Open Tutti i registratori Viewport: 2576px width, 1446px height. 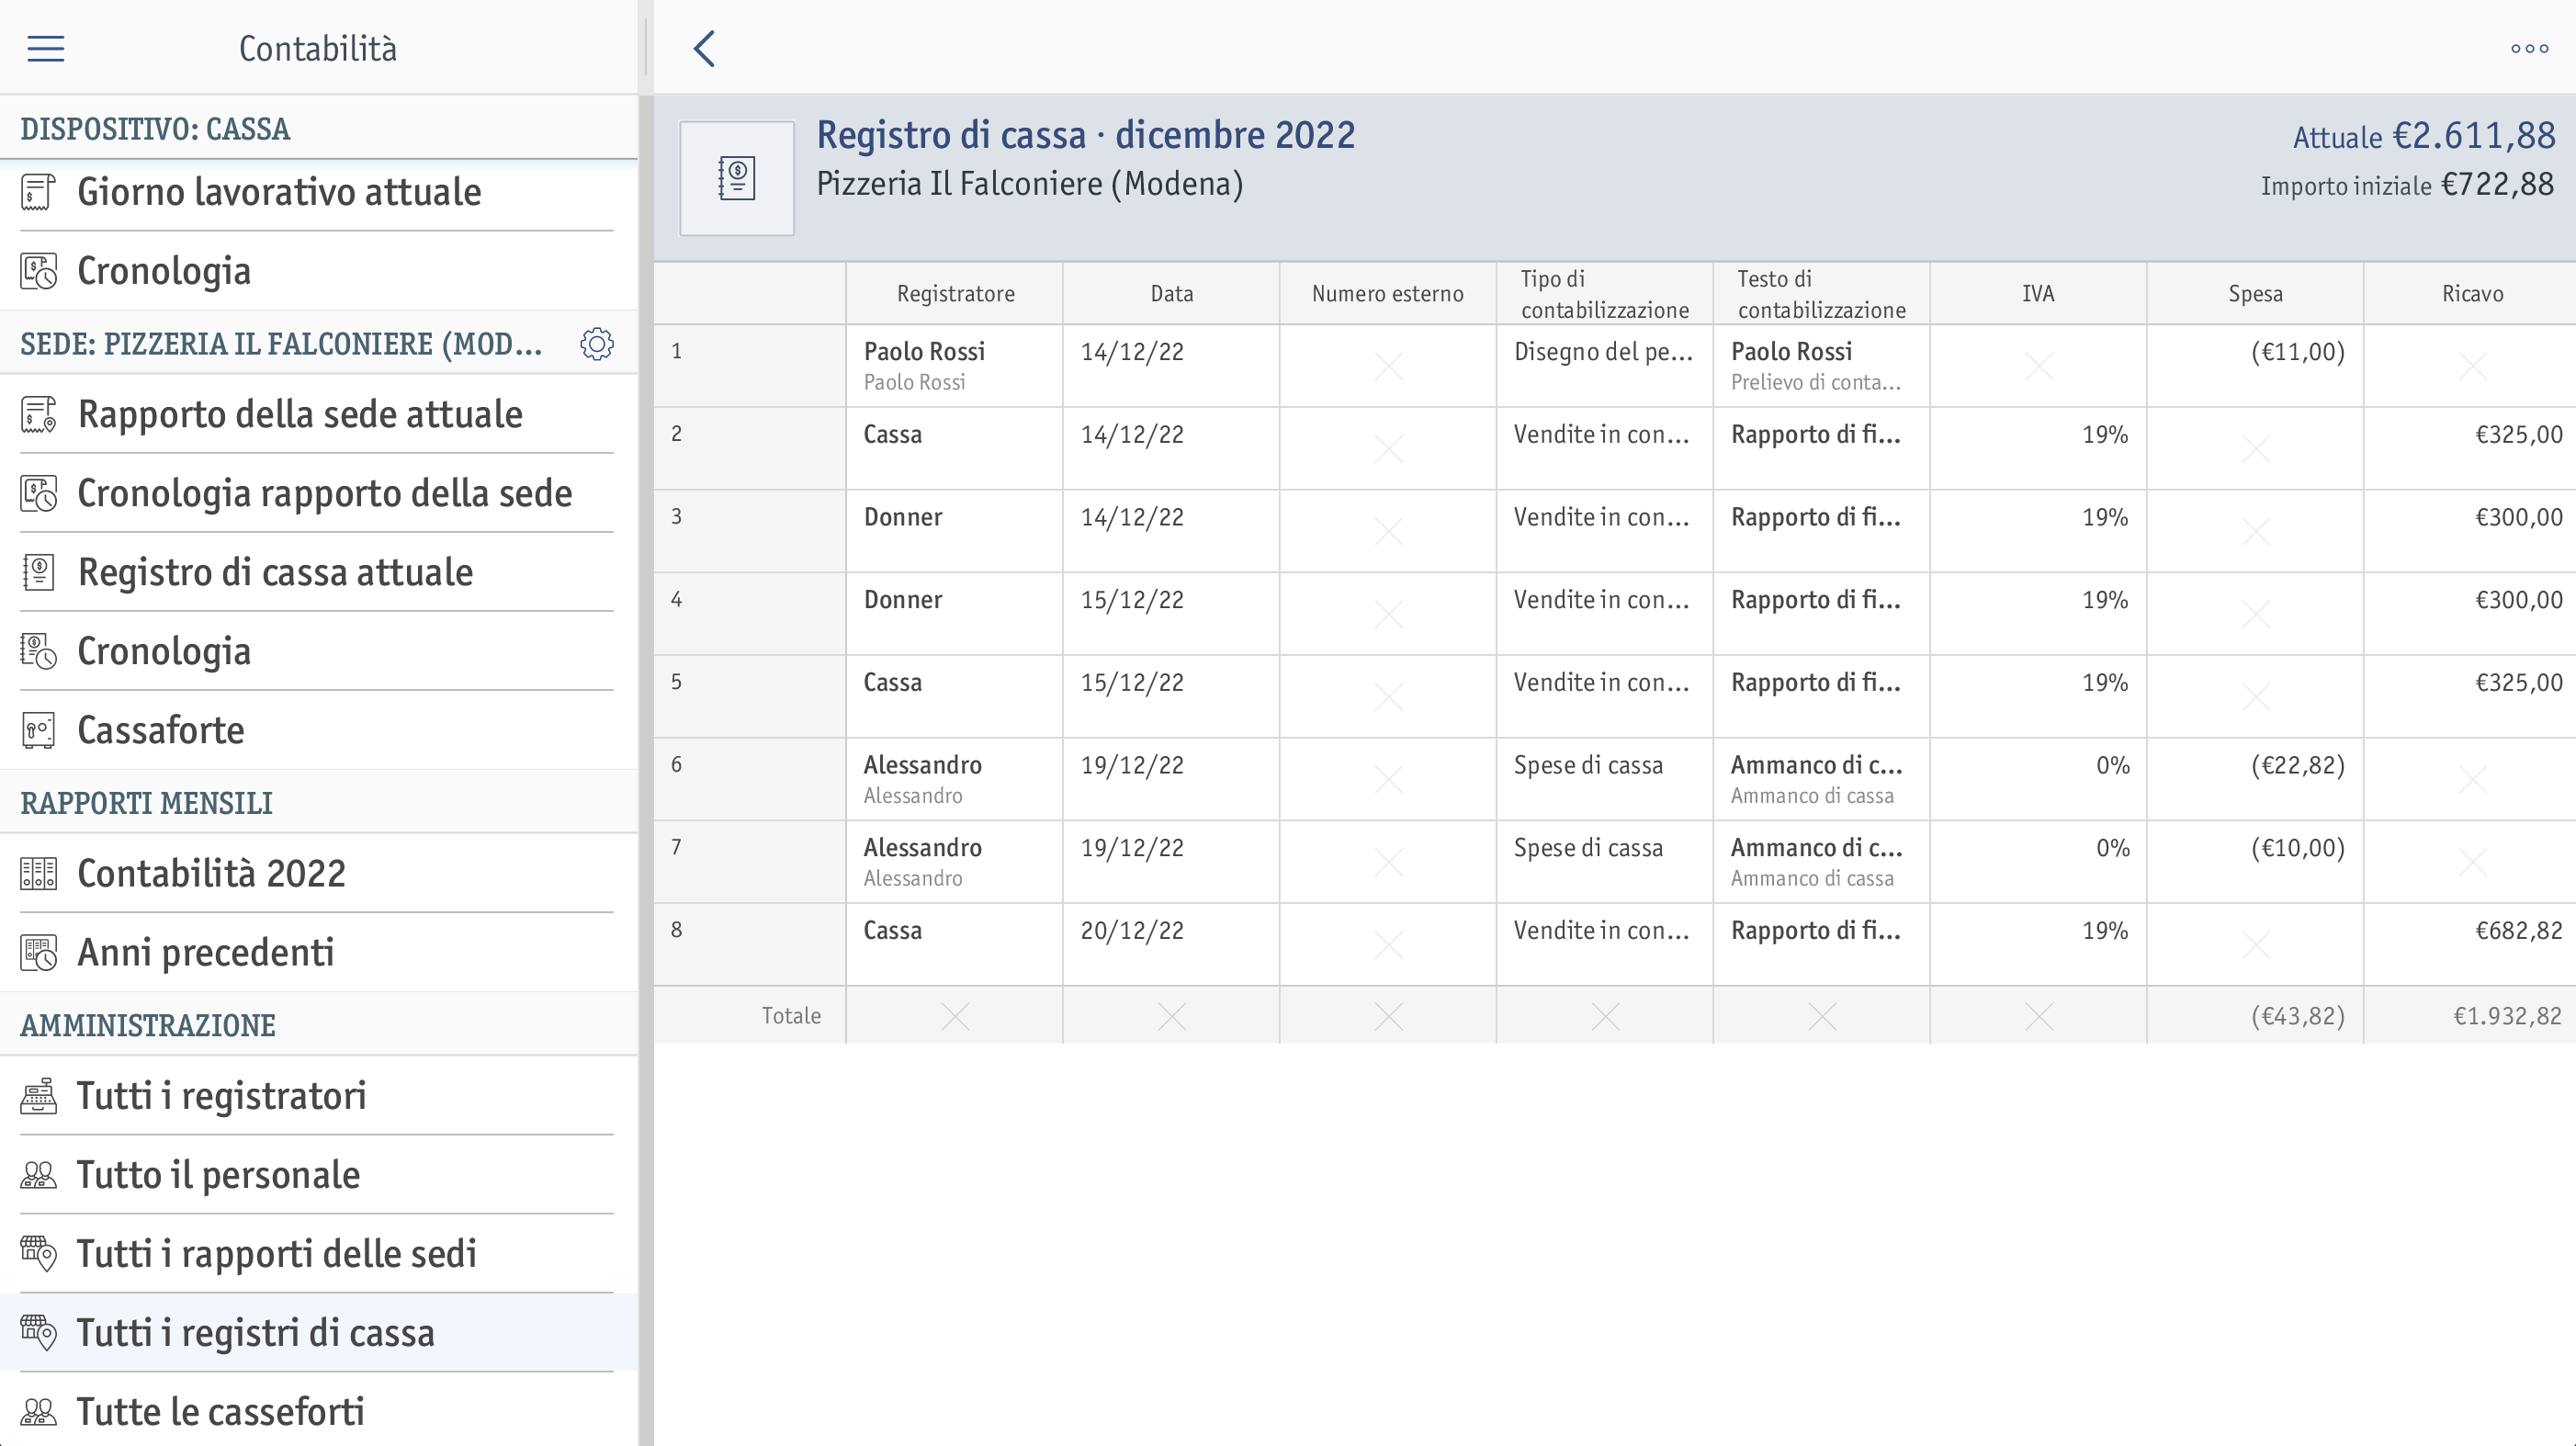pyautogui.click(x=318, y=1096)
